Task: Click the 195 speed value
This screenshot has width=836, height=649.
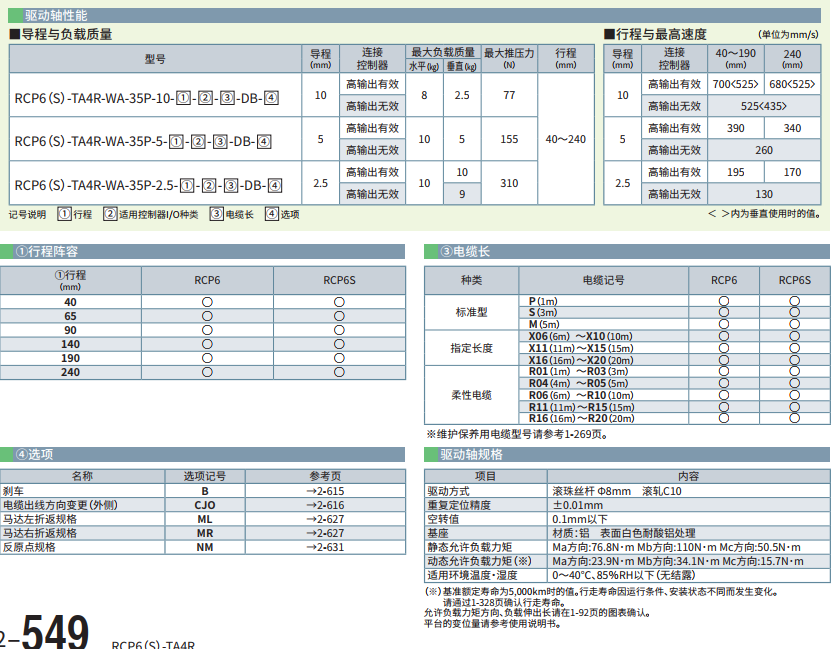Action: coord(736,172)
